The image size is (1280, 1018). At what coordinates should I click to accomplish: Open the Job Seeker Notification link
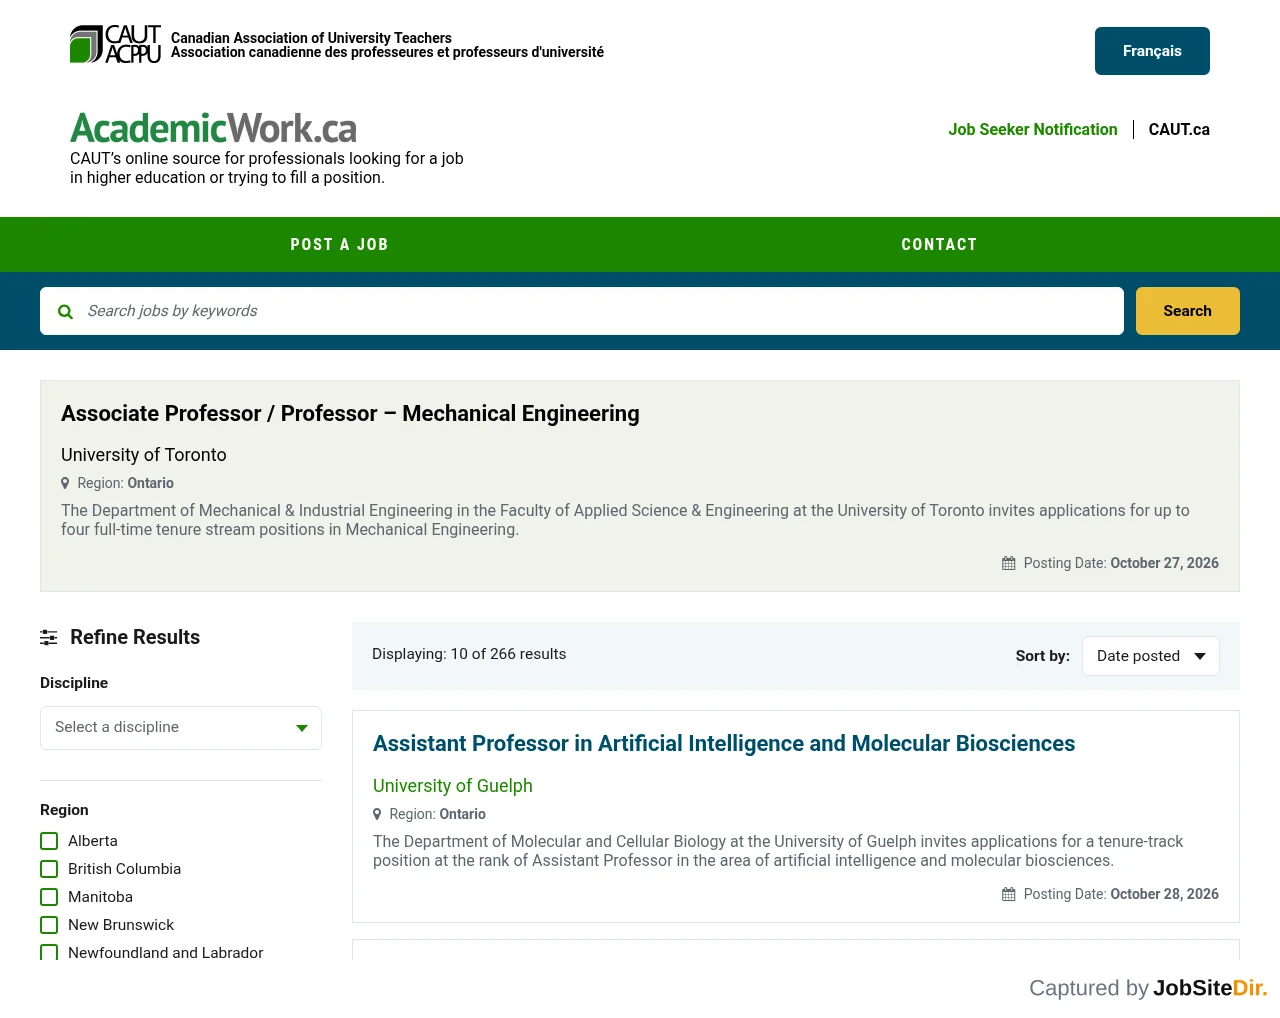pos(1033,129)
